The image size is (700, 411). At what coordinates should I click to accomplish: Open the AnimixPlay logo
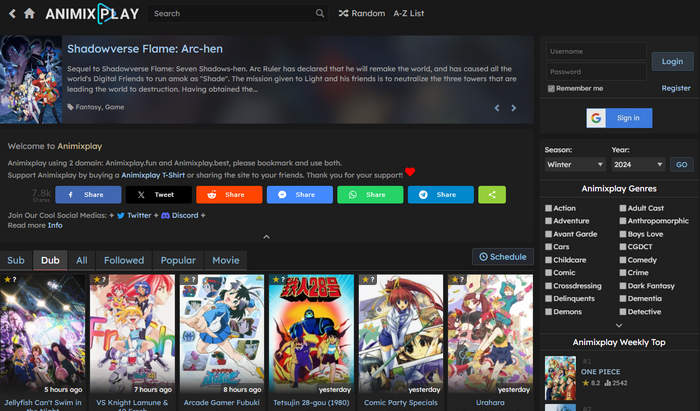(x=92, y=14)
